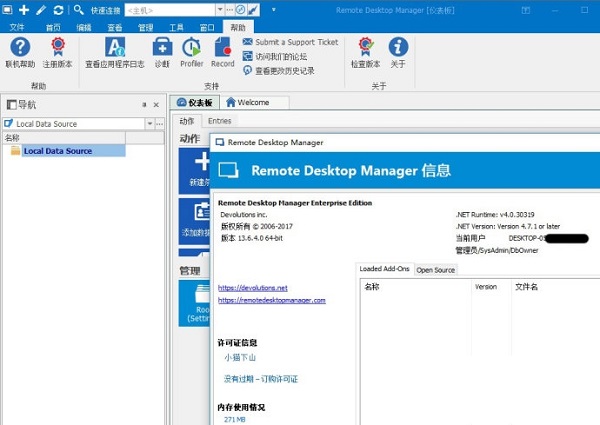Click the 271 MB memory usage value
600x425 pixels.
pos(235,419)
